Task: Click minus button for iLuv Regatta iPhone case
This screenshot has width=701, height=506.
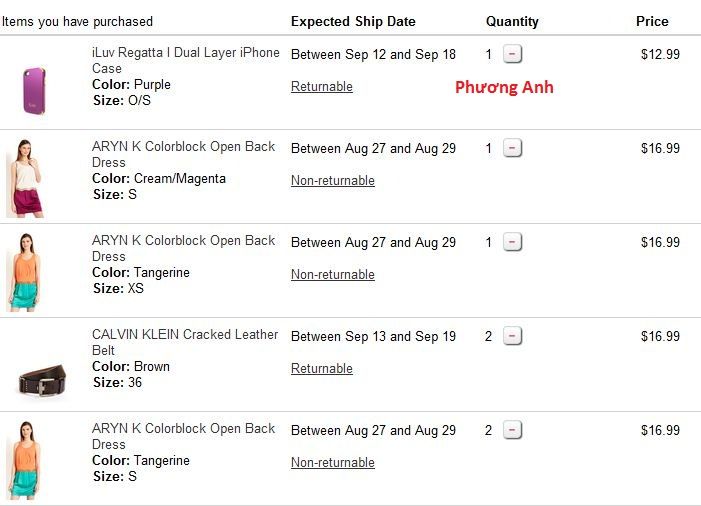Action: click(512, 54)
